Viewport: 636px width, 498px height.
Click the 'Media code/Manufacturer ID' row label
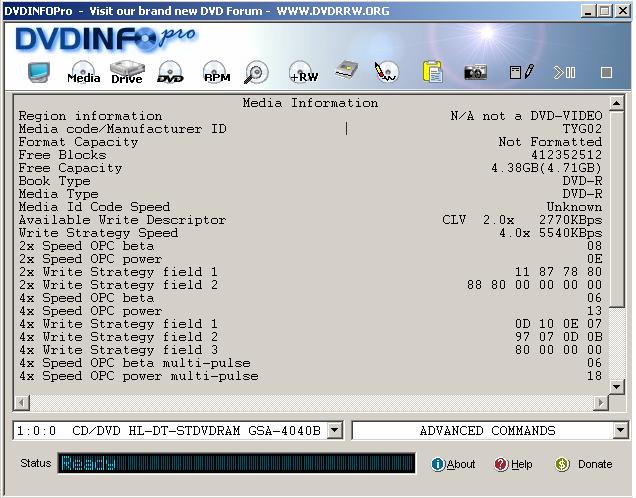click(122, 129)
